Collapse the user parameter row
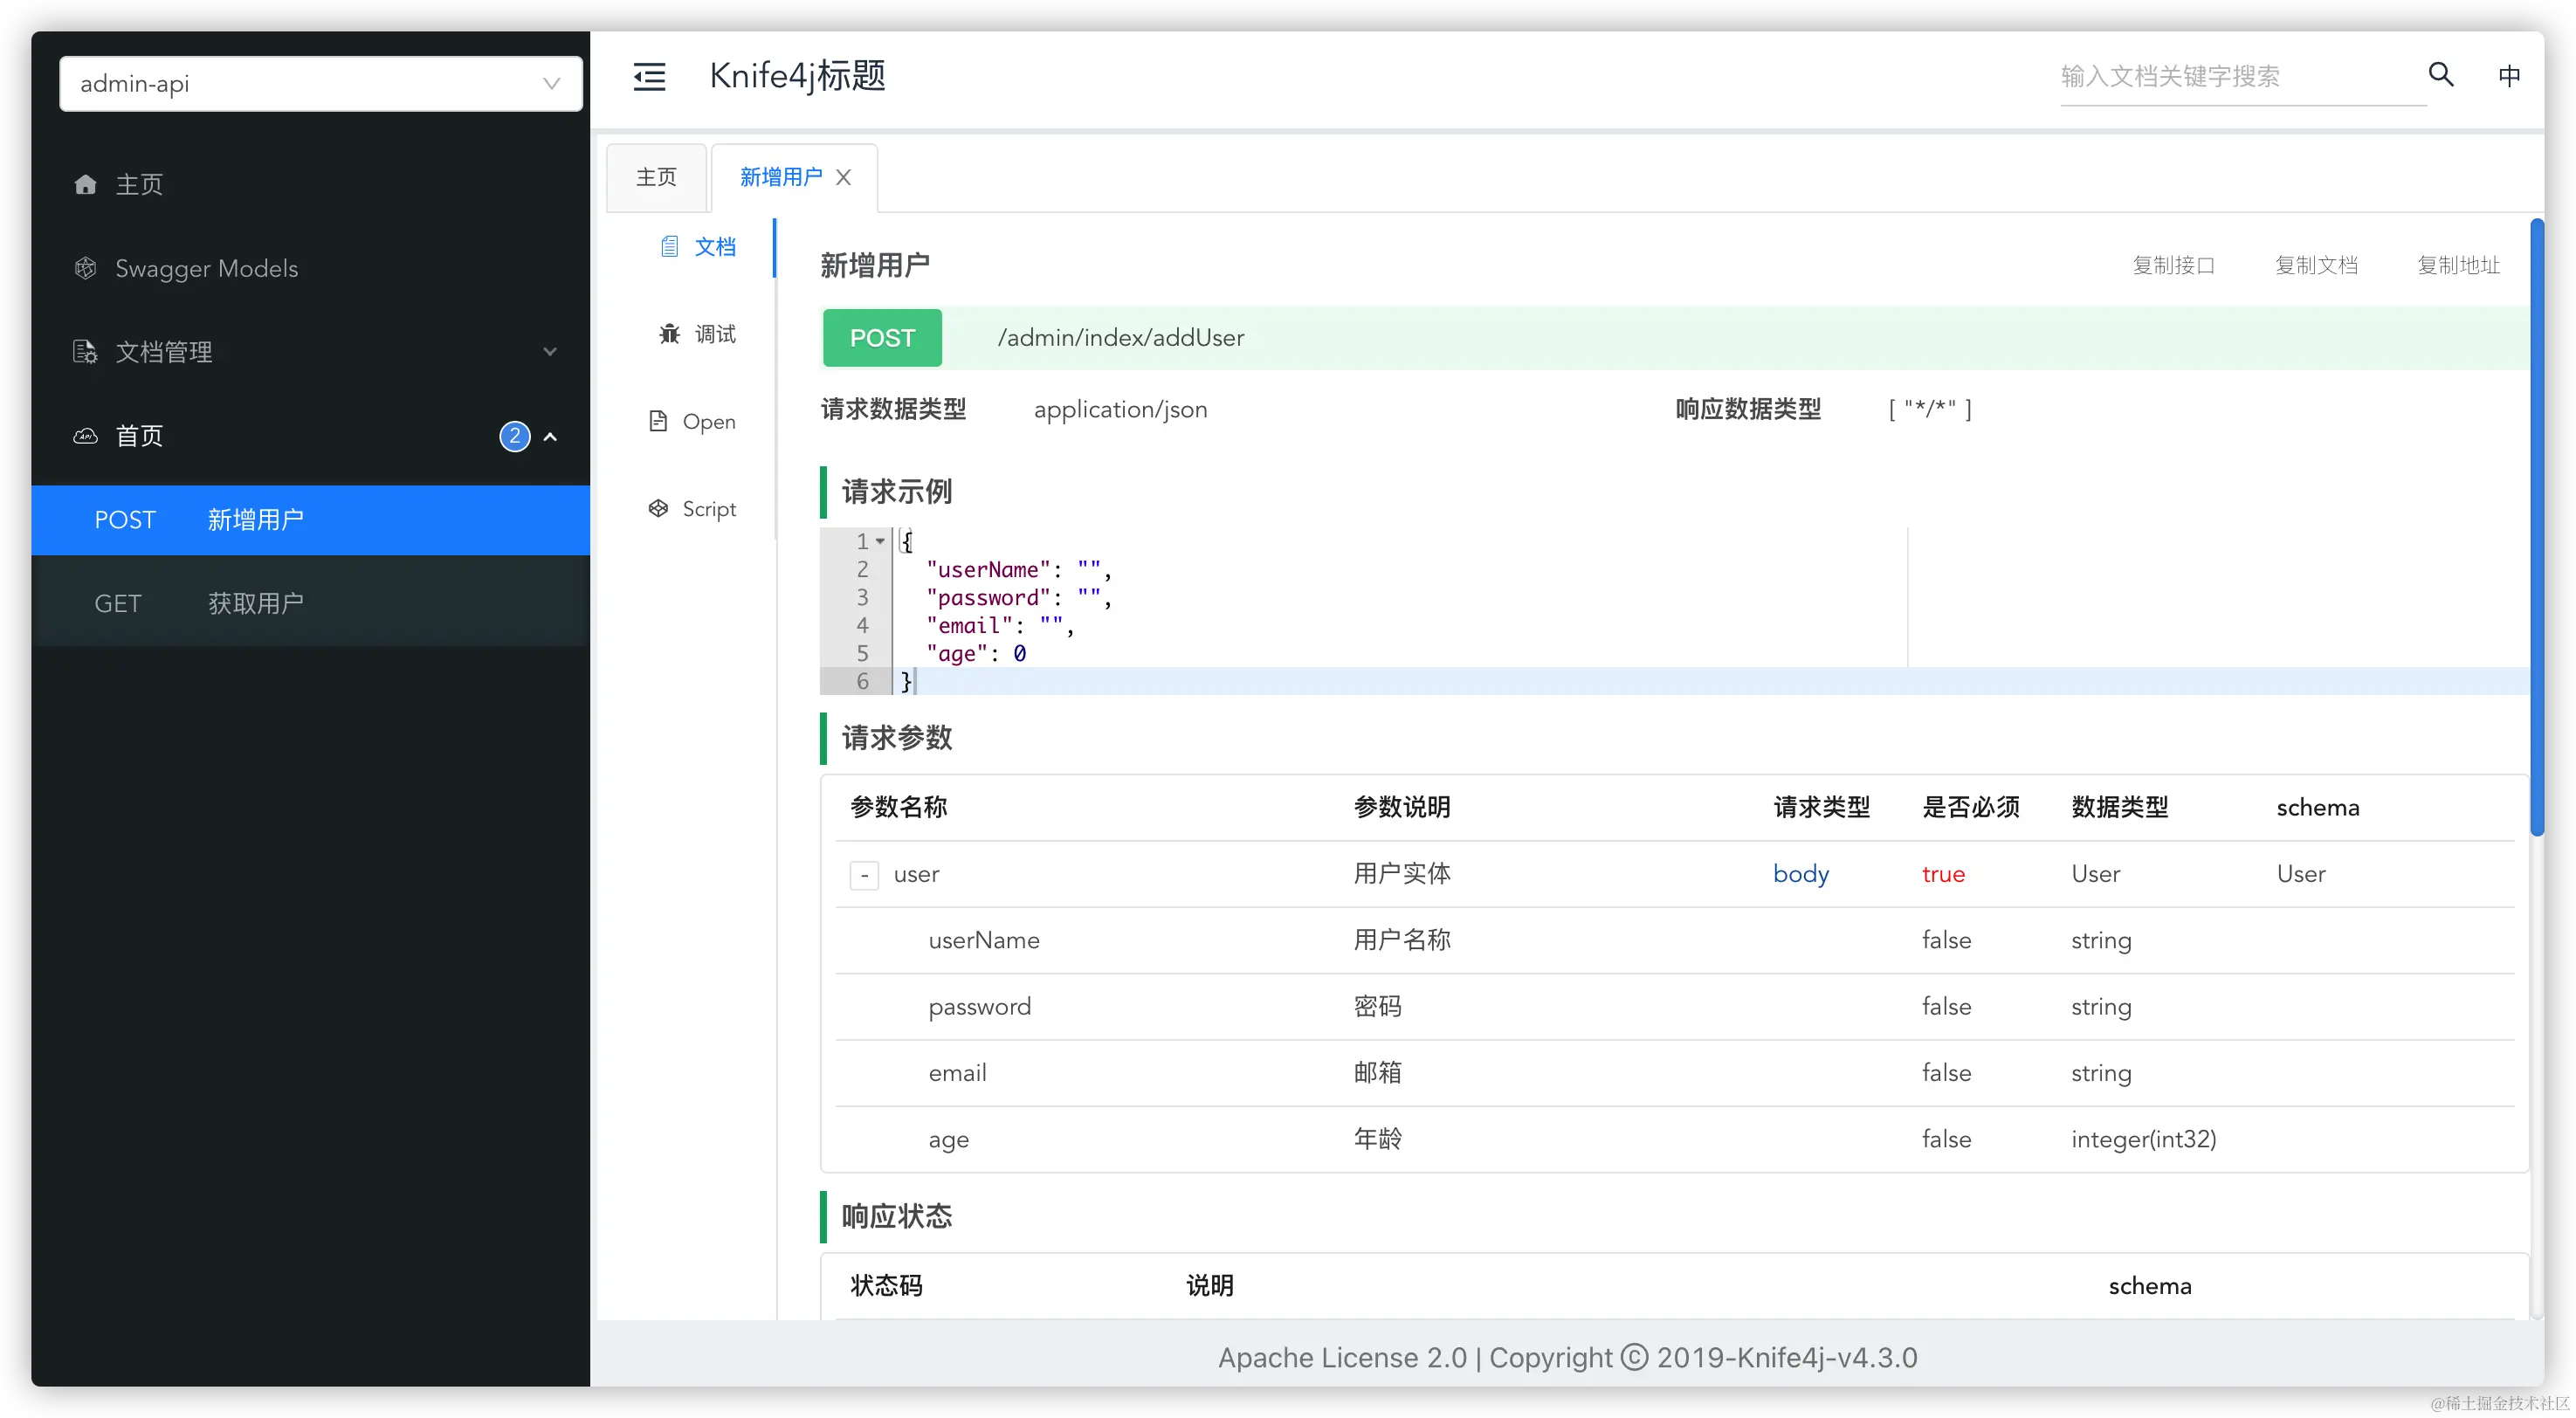 (x=864, y=875)
